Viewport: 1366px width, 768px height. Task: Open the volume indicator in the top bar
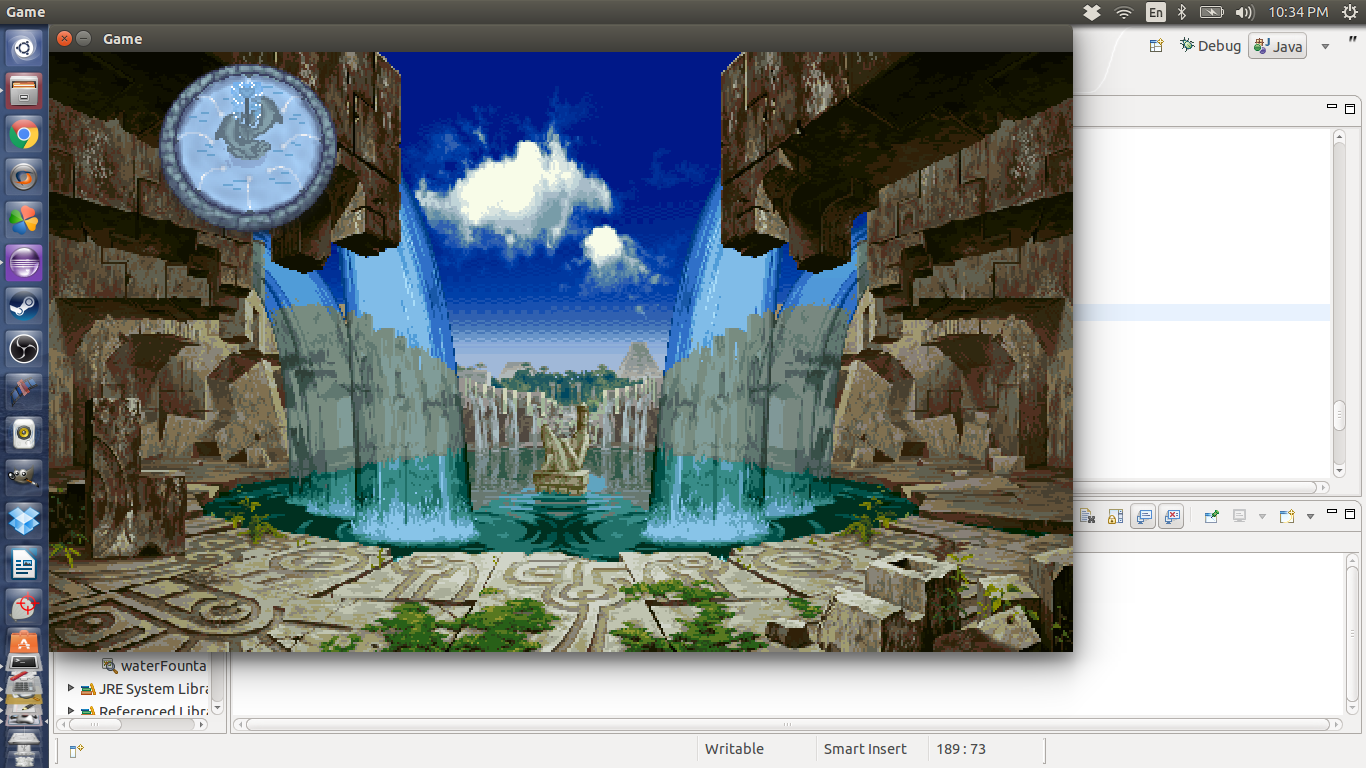click(1244, 12)
